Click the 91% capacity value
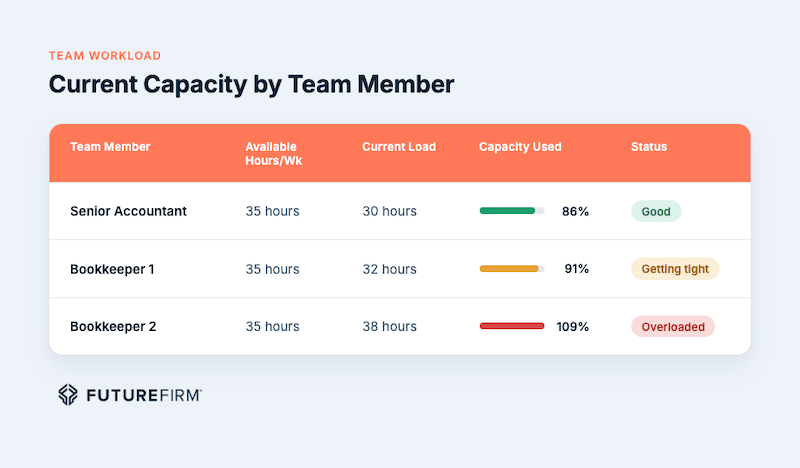This screenshot has height=468, width=800. pyautogui.click(x=577, y=269)
